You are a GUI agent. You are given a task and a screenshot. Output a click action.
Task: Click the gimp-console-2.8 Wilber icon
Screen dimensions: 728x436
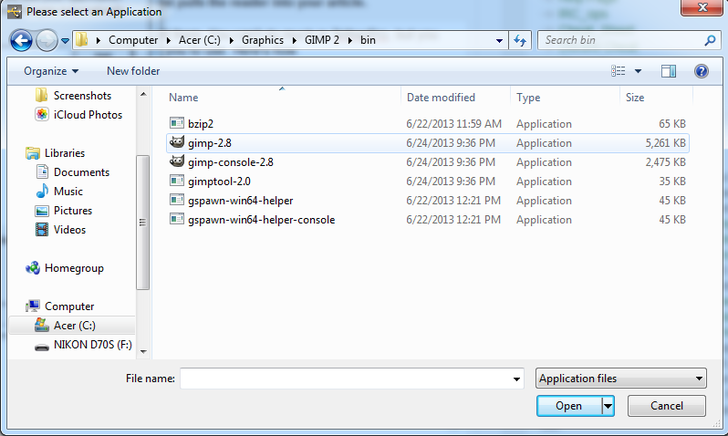pyautogui.click(x=176, y=161)
